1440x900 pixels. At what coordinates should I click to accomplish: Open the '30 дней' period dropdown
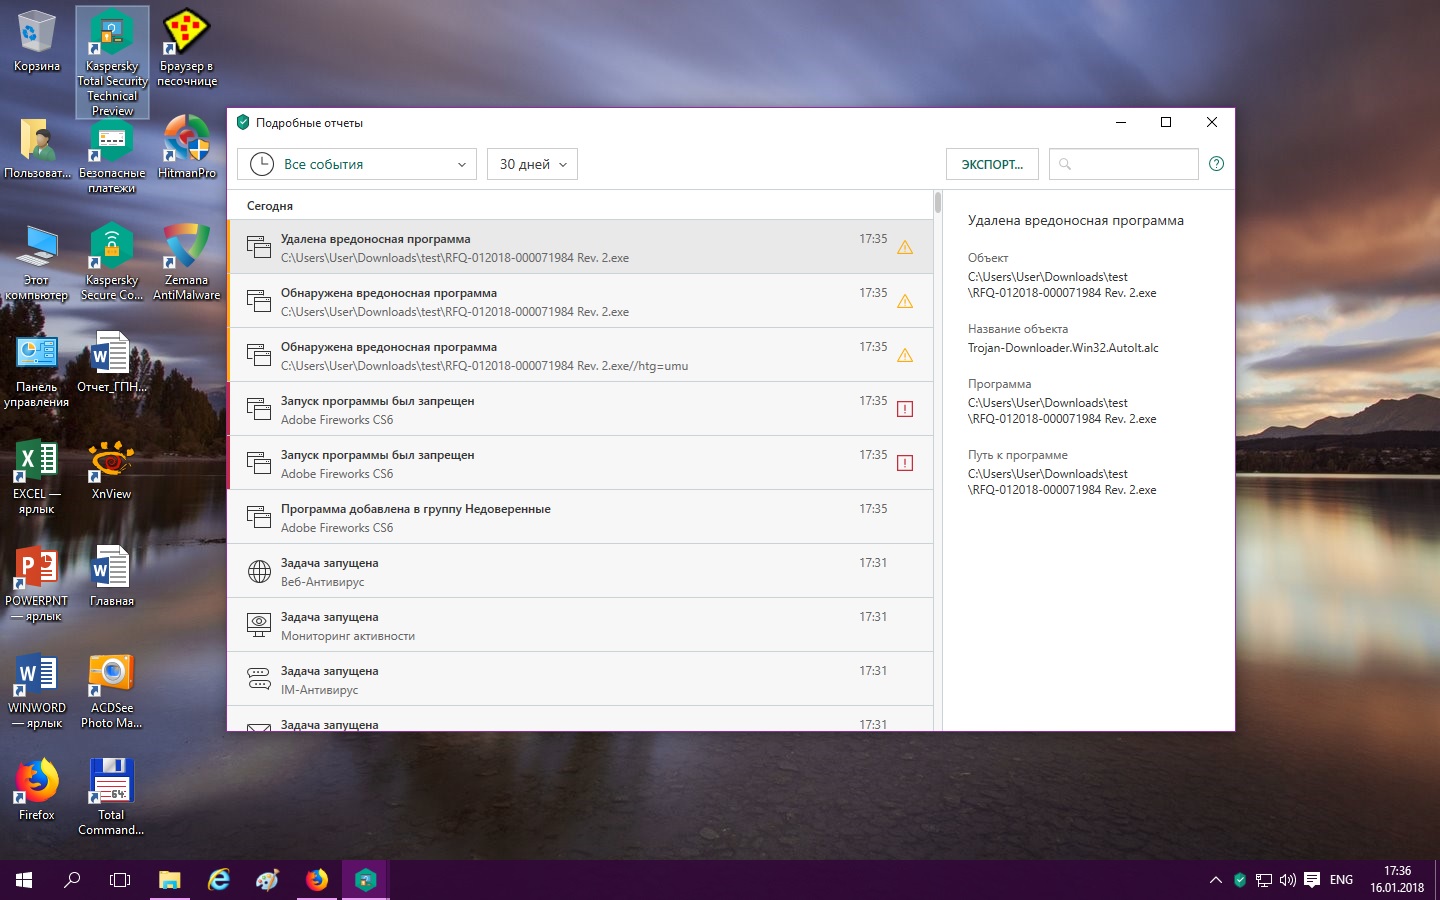coord(532,164)
